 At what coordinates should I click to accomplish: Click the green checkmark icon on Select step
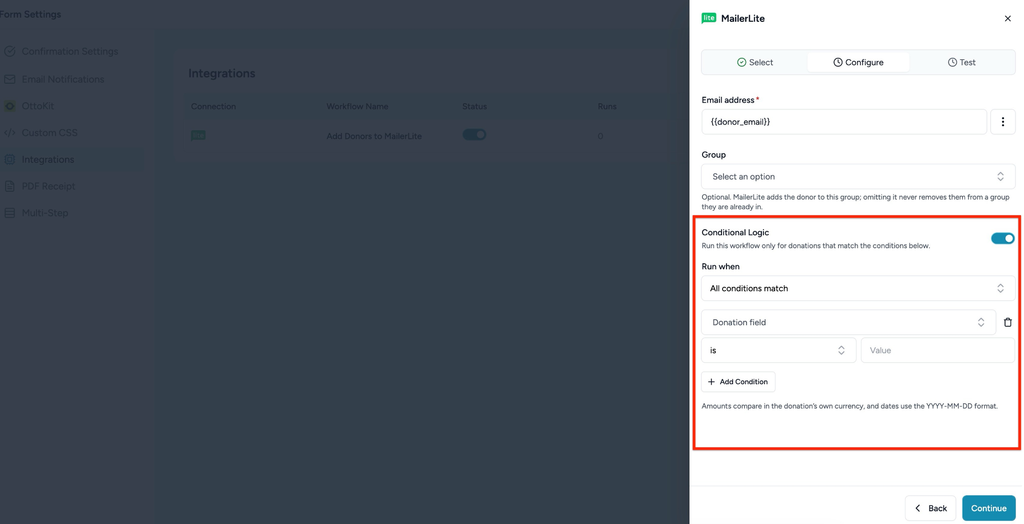click(741, 62)
